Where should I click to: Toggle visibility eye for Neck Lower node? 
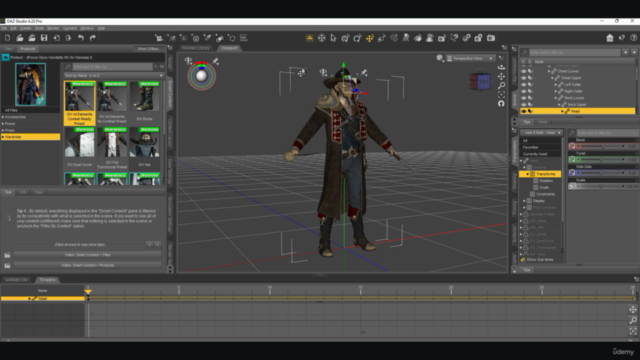[x=524, y=98]
